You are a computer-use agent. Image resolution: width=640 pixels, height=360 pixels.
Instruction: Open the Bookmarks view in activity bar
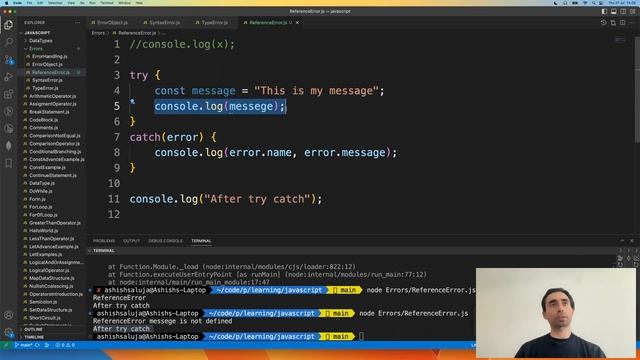(x=9, y=163)
